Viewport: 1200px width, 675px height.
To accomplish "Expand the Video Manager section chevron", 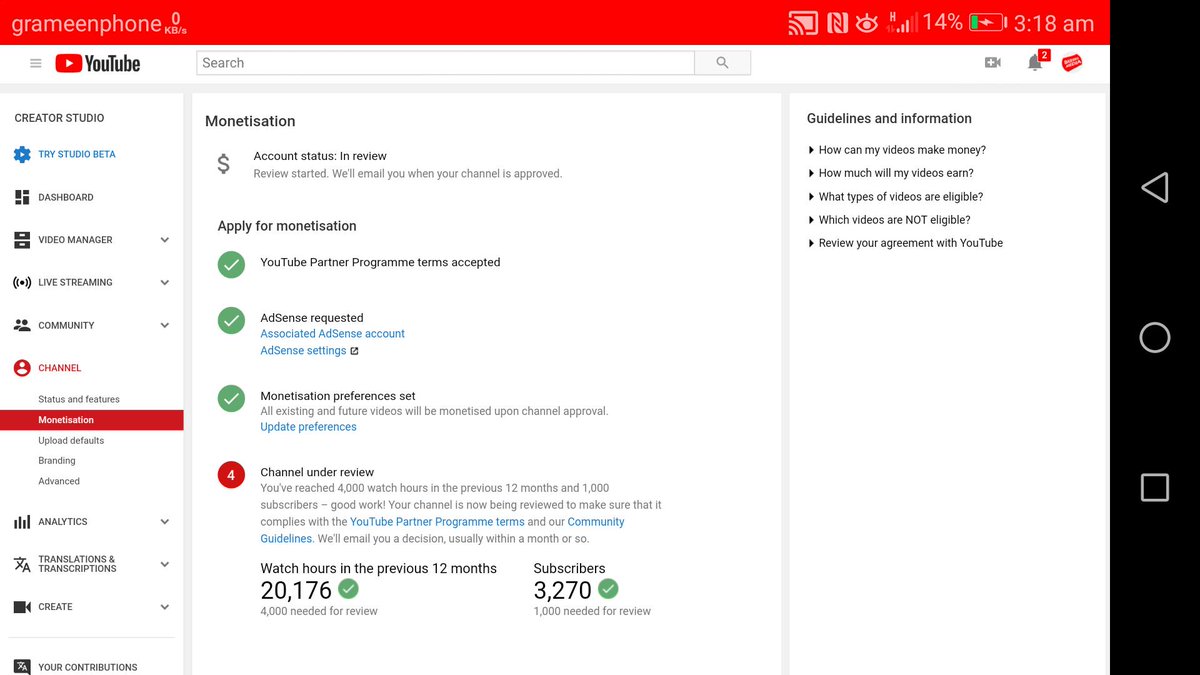I will 165,240.
